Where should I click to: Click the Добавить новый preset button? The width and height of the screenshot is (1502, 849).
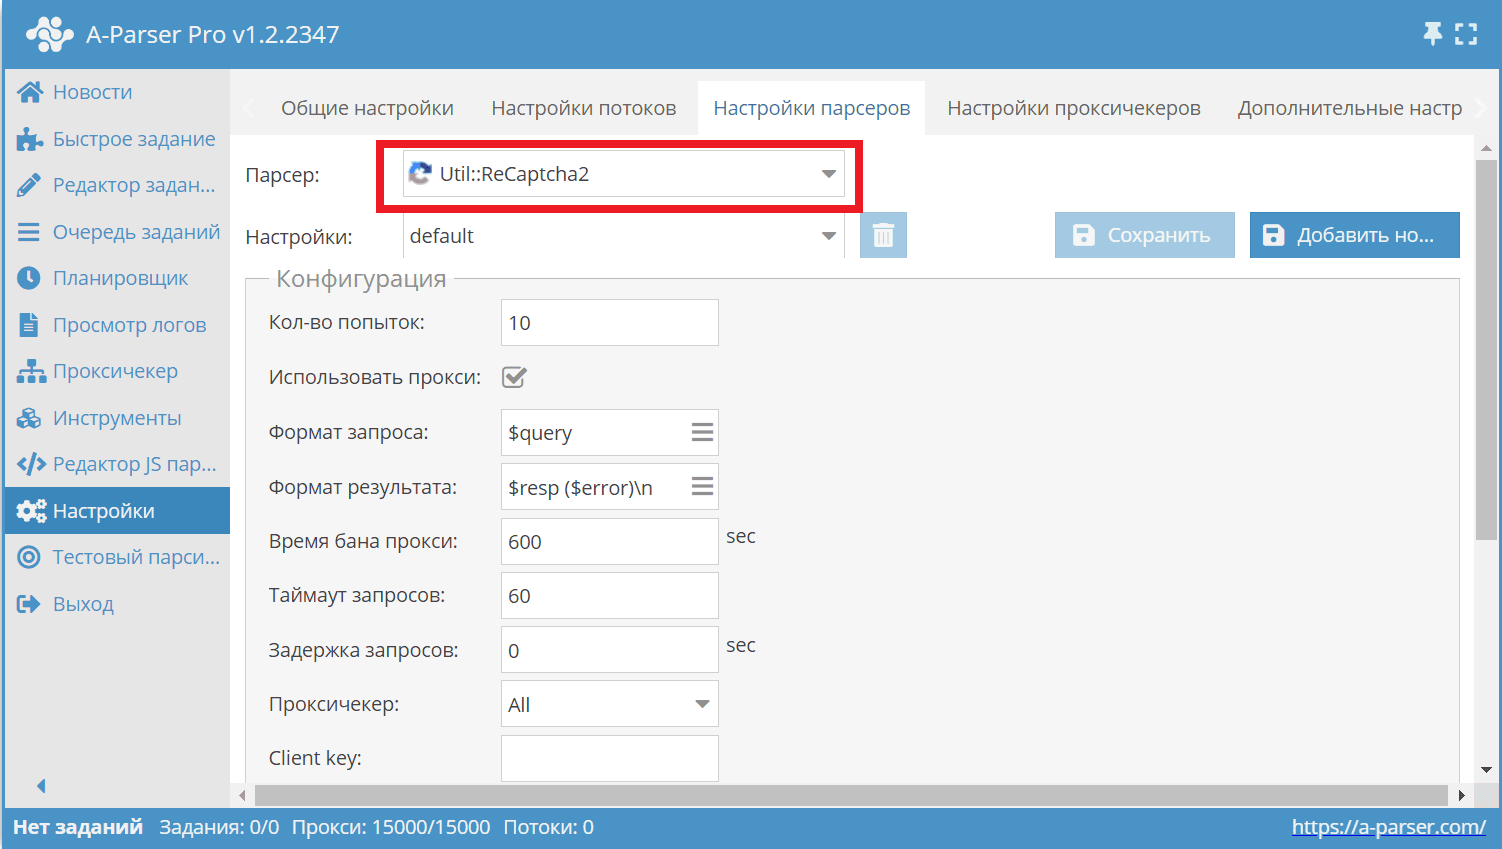[x=1355, y=235]
